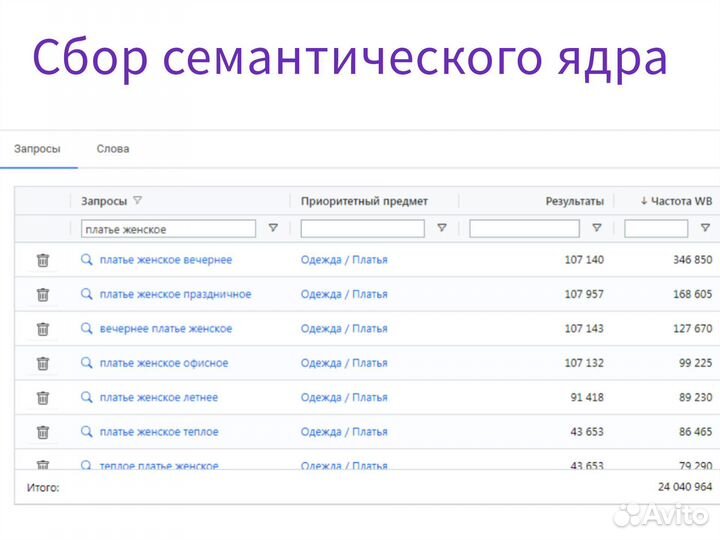Image resolution: width=720 pixels, height=540 pixels.
Task: Select frequency value 86 465
Action: point(695,432)
